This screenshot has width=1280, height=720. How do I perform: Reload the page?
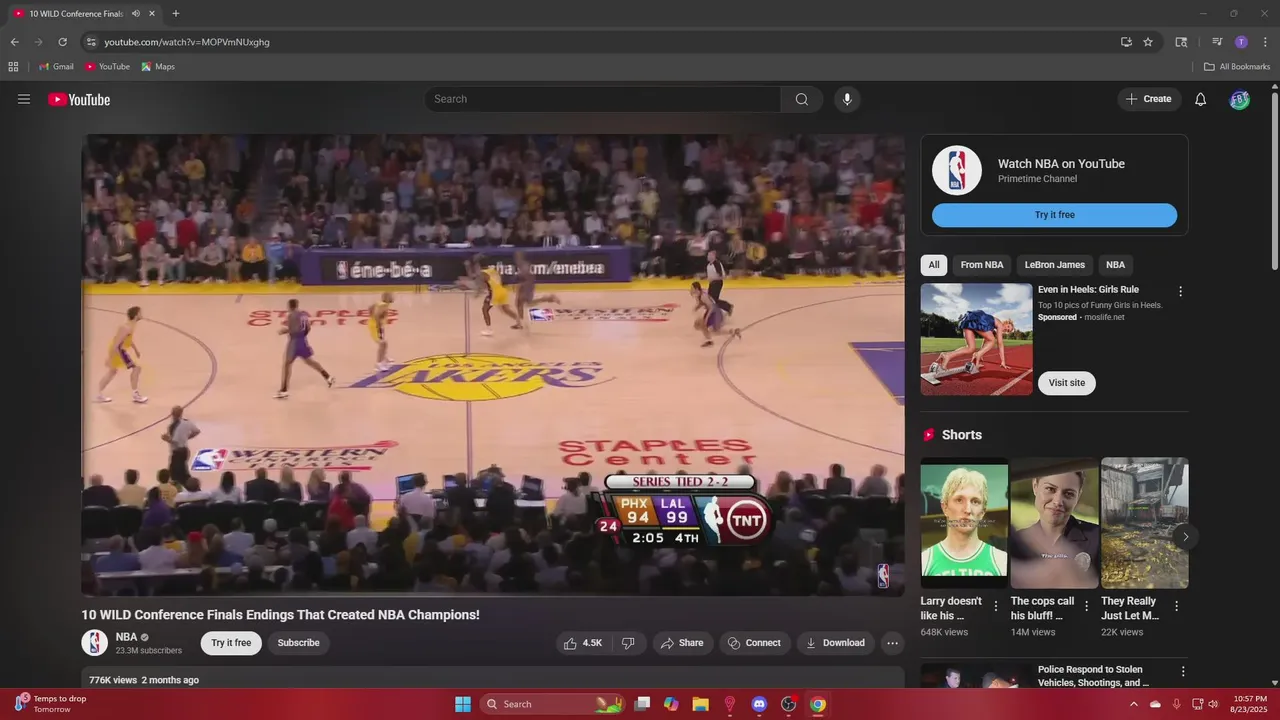(x=62, y=42)
